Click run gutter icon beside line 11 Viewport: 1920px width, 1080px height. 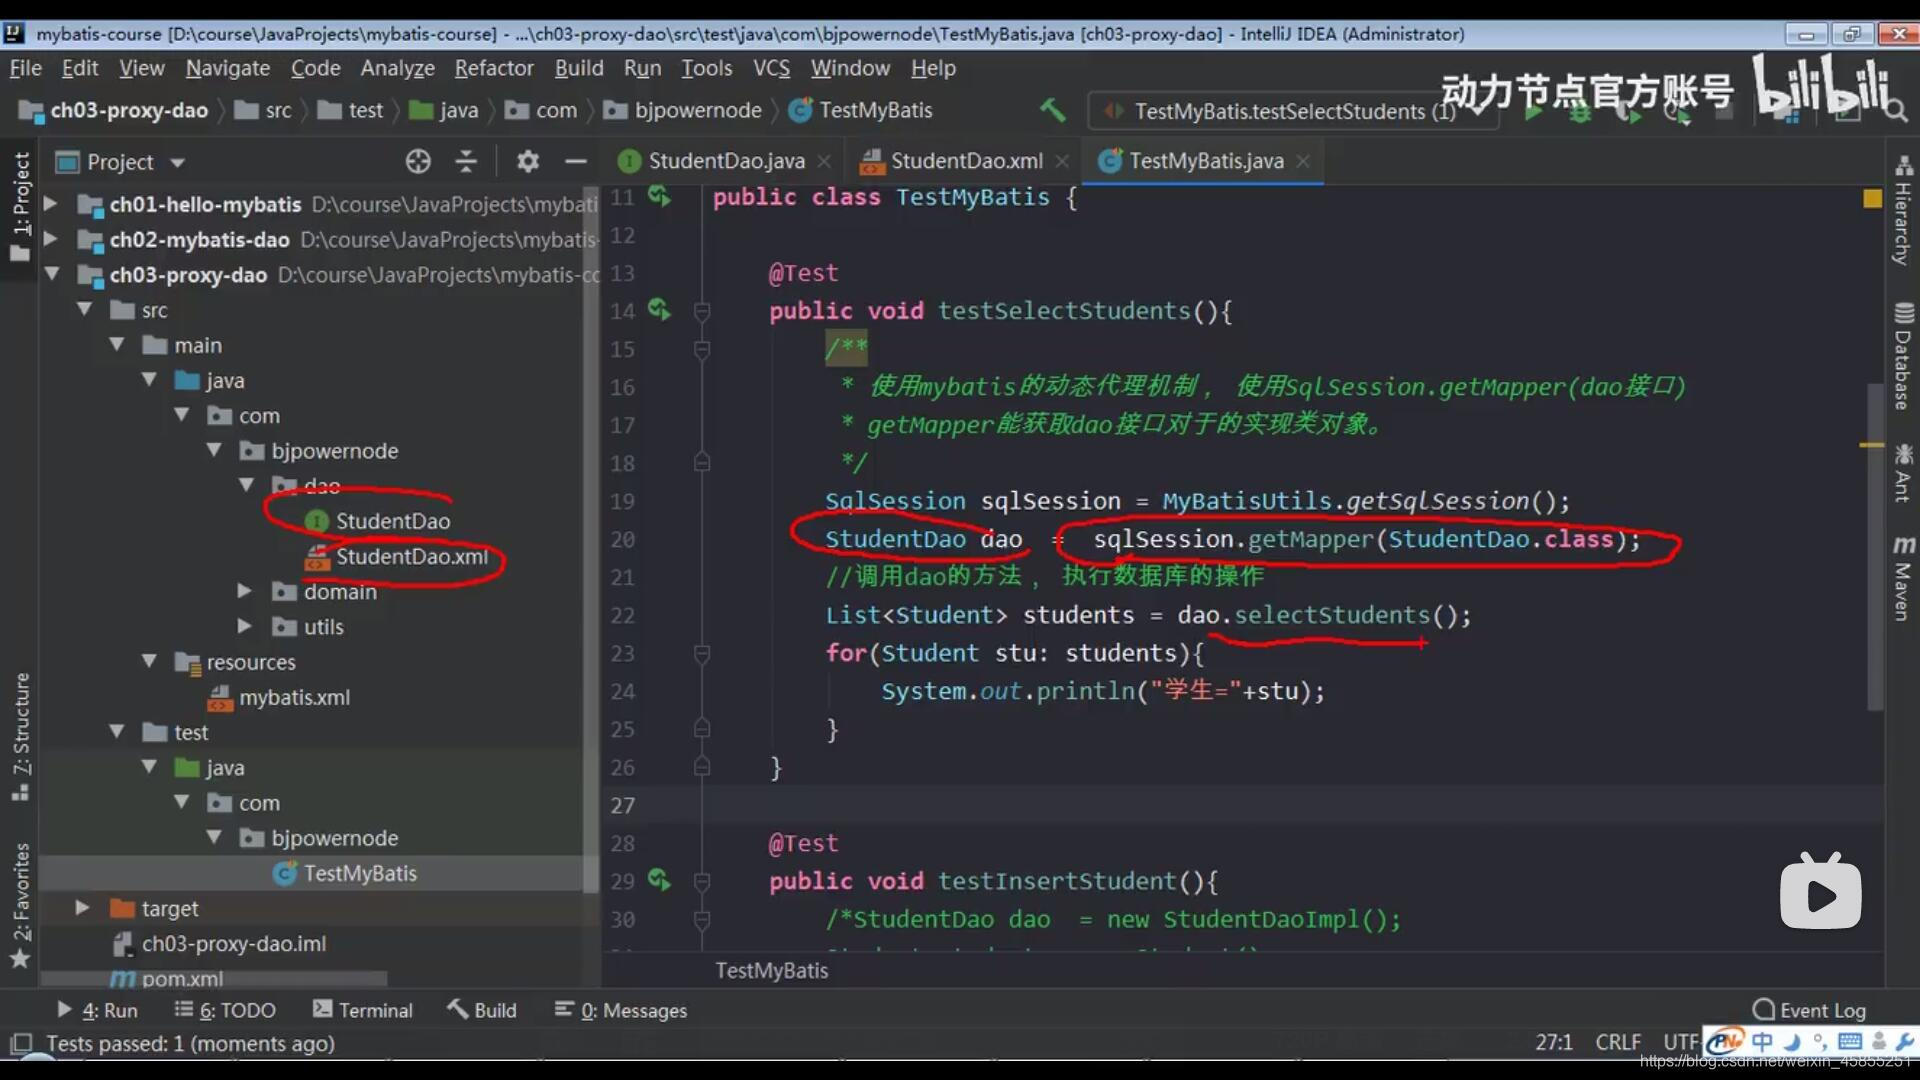pos(659,196)
